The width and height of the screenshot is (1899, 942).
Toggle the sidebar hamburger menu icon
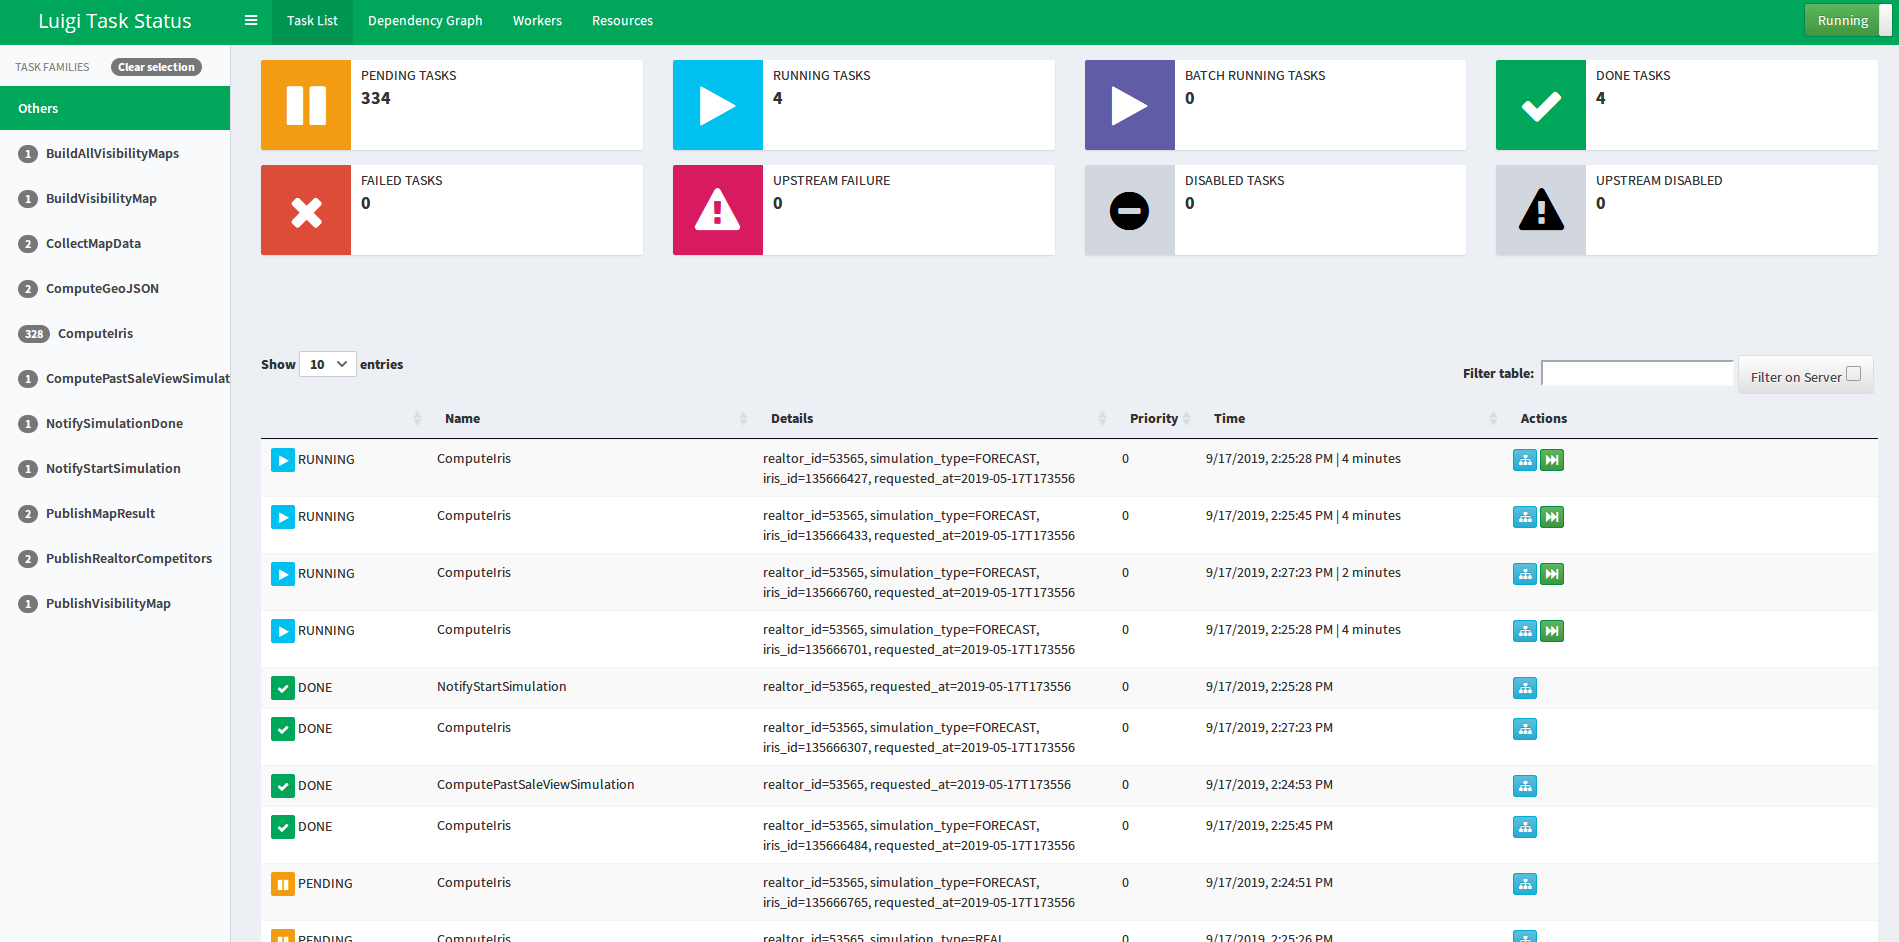click(251, 21)
